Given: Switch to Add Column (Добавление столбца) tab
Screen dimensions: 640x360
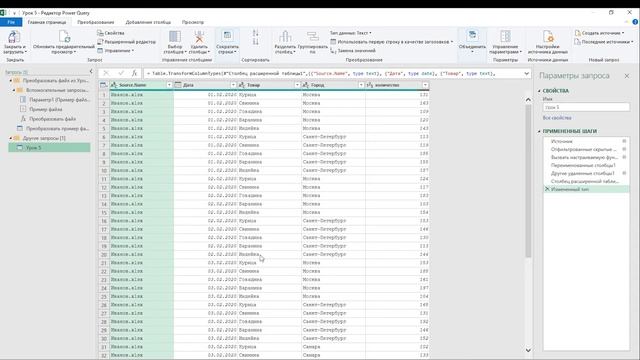Looking at the screenshot, I should pyautogui.click(x=148, y=22).
